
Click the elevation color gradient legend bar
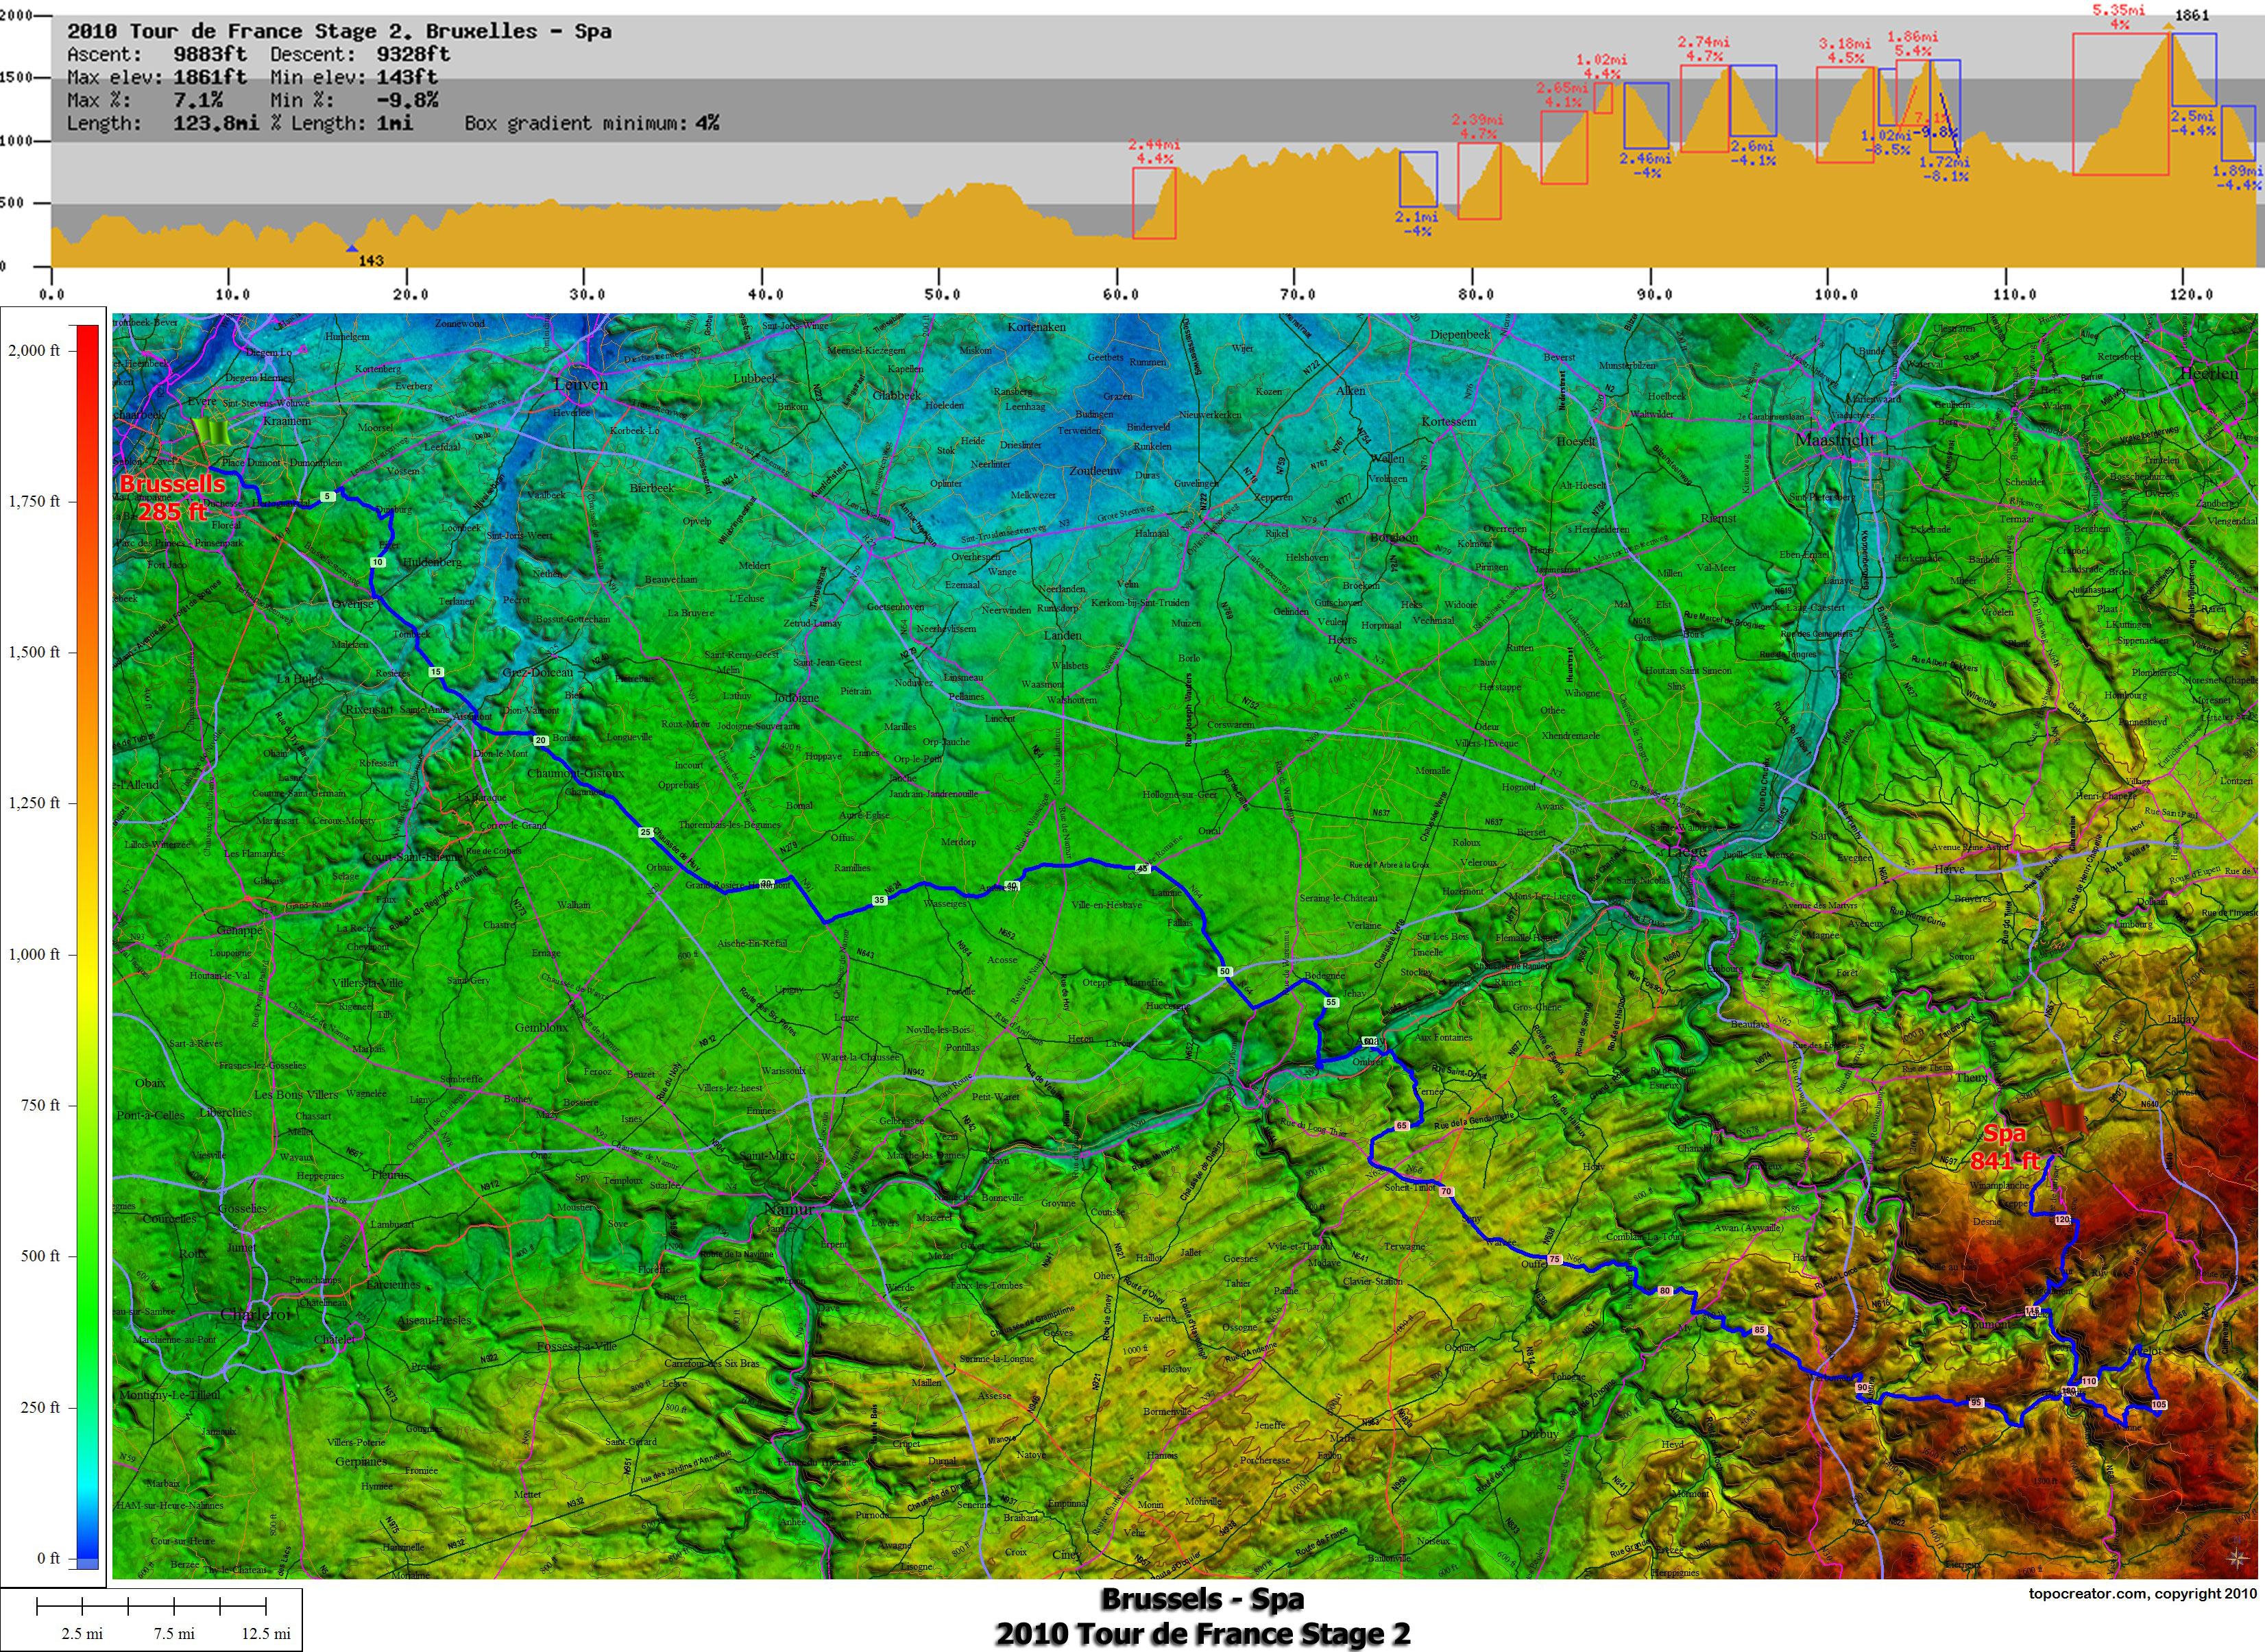(x=88, y=946)
